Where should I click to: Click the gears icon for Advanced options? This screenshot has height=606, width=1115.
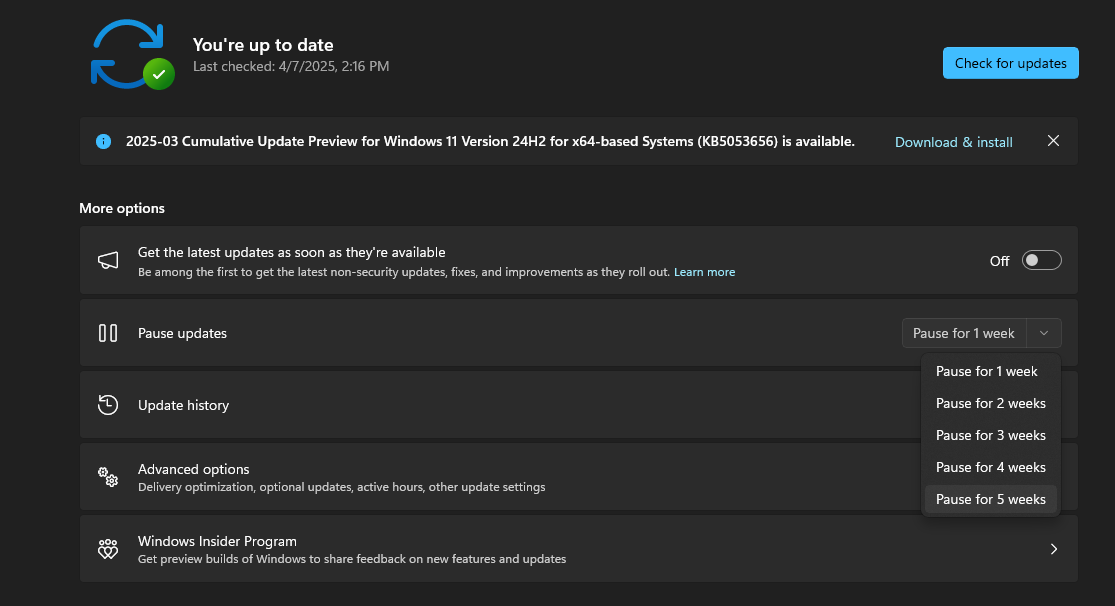pyautogui.click(x=108, y=477)
